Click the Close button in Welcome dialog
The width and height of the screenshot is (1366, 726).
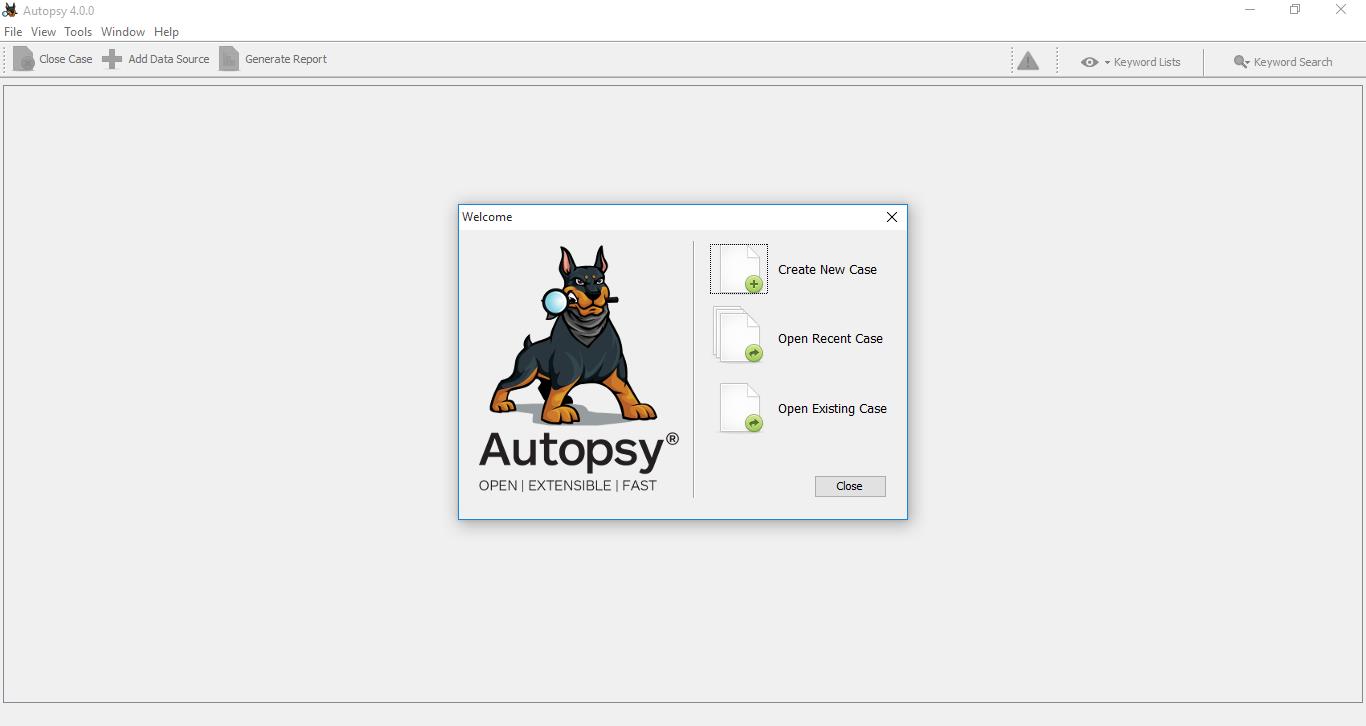(850, 486)
